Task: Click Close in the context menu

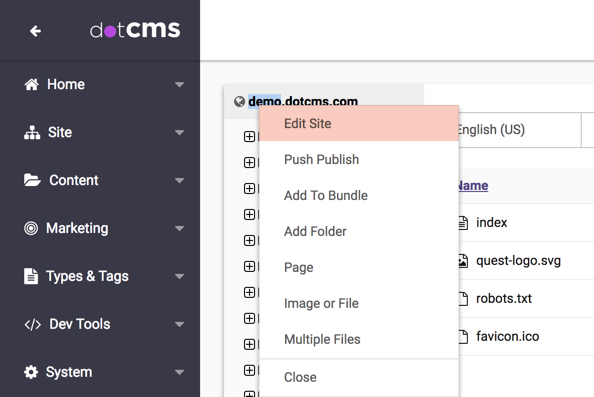Action: 359,377
